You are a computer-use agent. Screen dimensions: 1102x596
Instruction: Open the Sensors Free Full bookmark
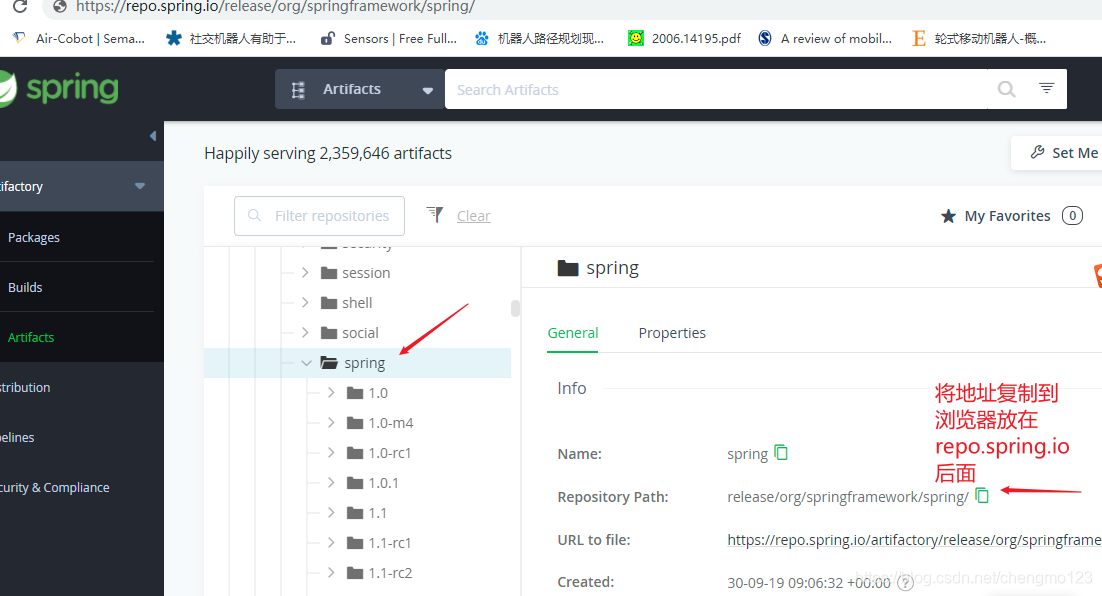(x=389, y=39)
